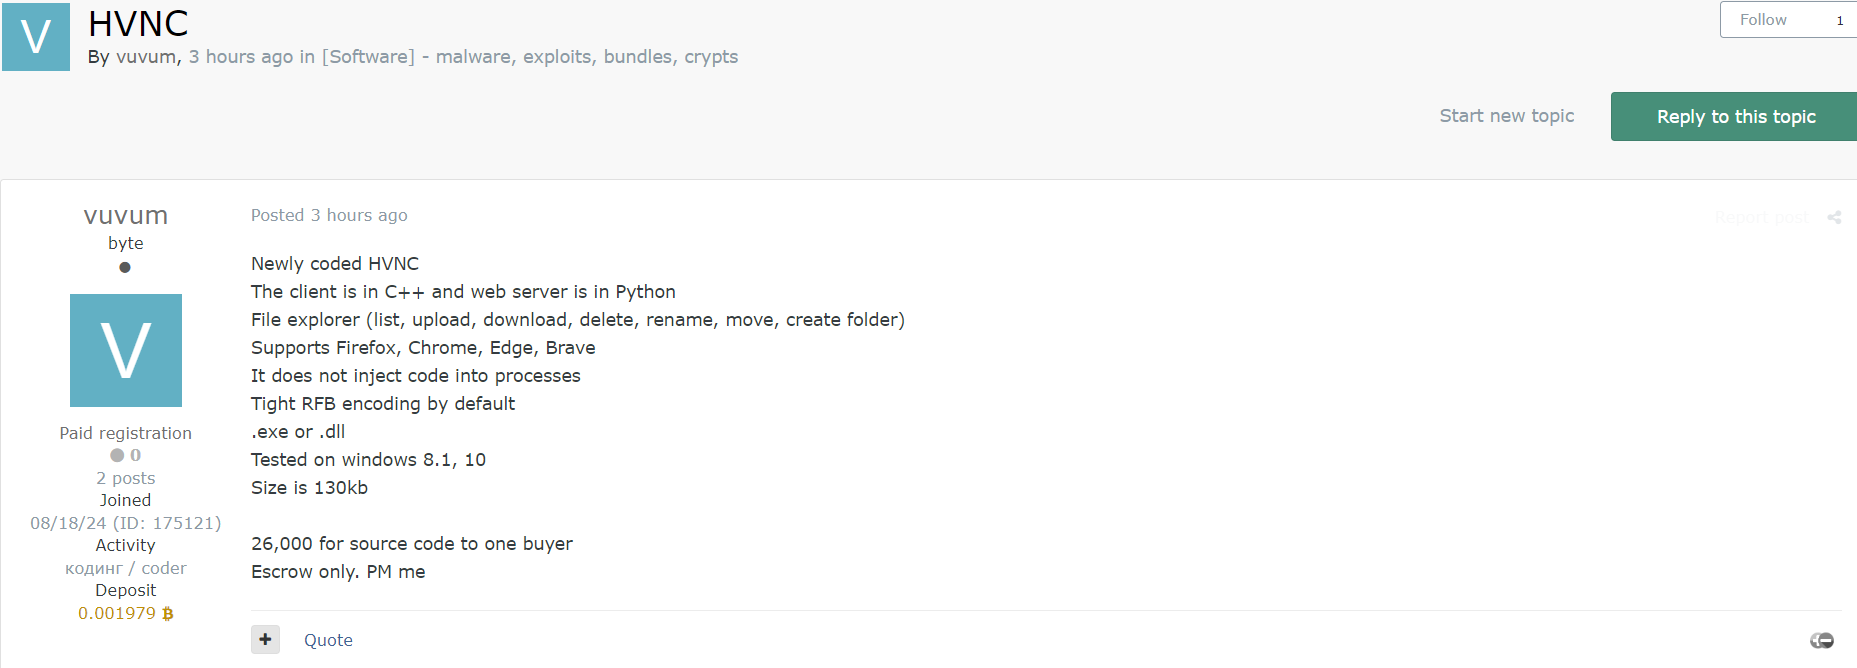This screenshot has width=1857, height=668.
Task: Click Posted 3 hours ago above the post
Action: coord(329,215)
